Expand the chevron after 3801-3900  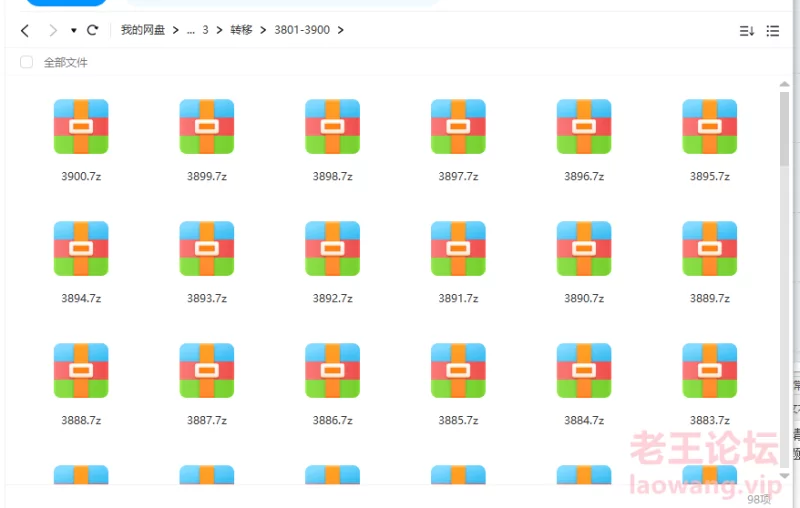tap(340, 30)
